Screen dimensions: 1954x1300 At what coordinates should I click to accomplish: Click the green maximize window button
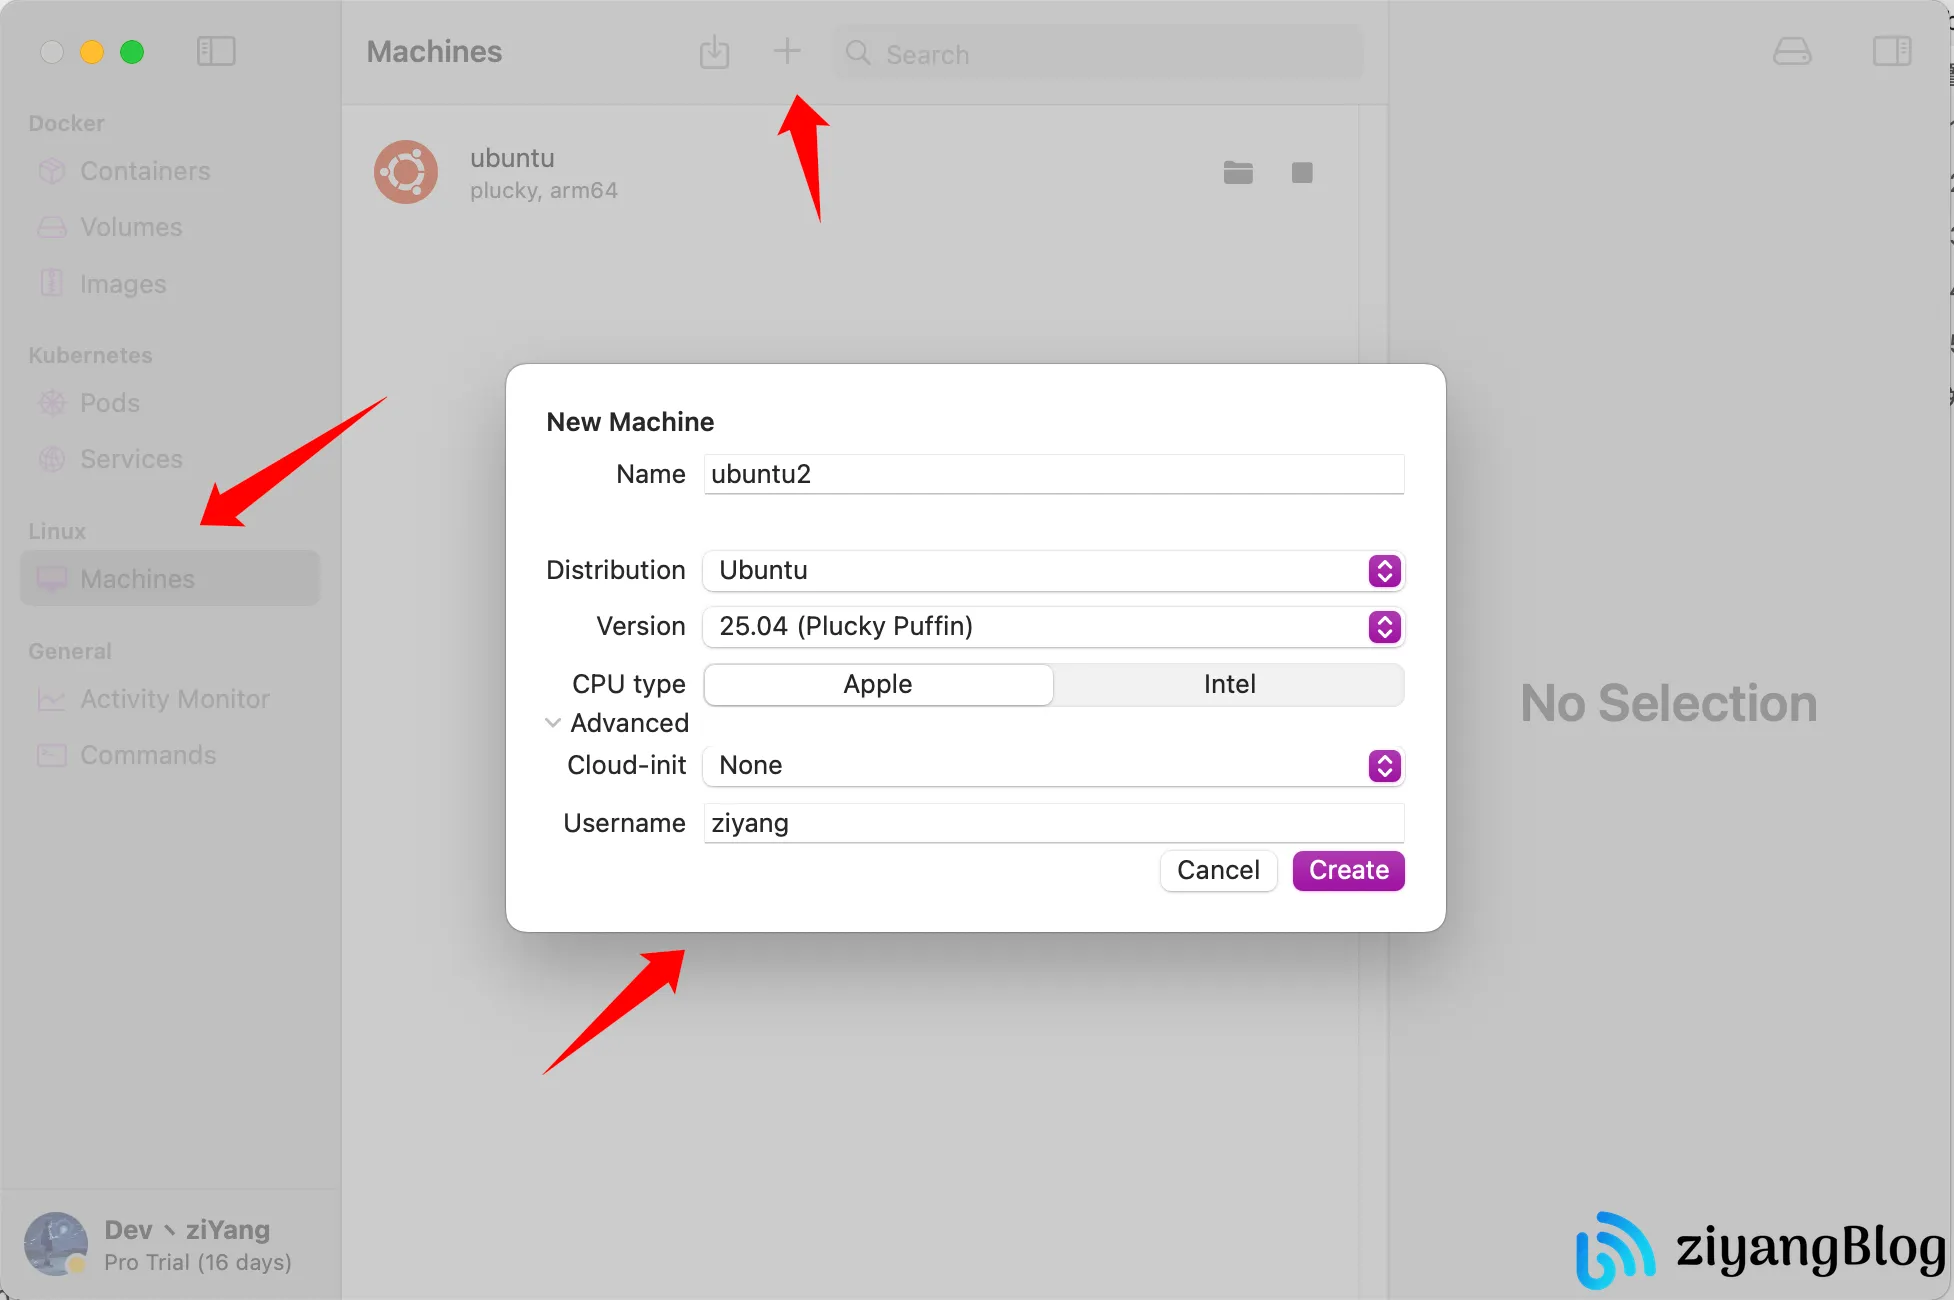(x=132, y=51)
